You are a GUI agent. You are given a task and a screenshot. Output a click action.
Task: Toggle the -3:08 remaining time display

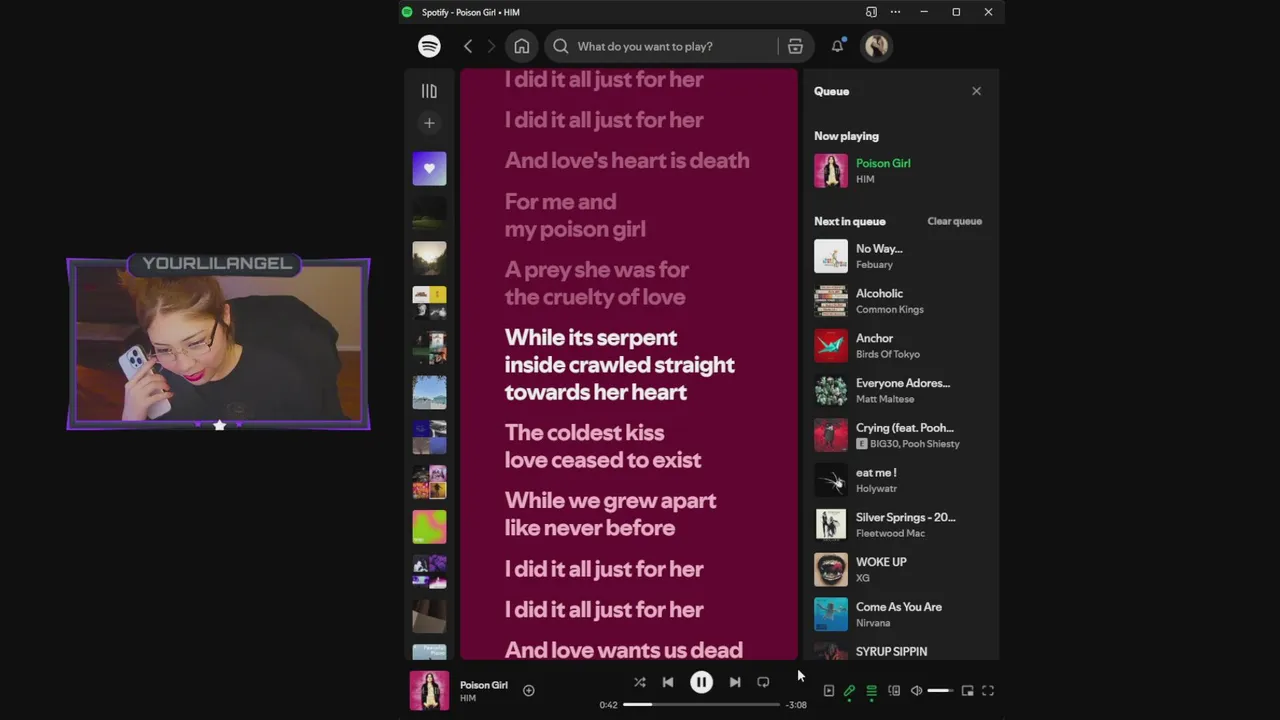coord(796,705)
